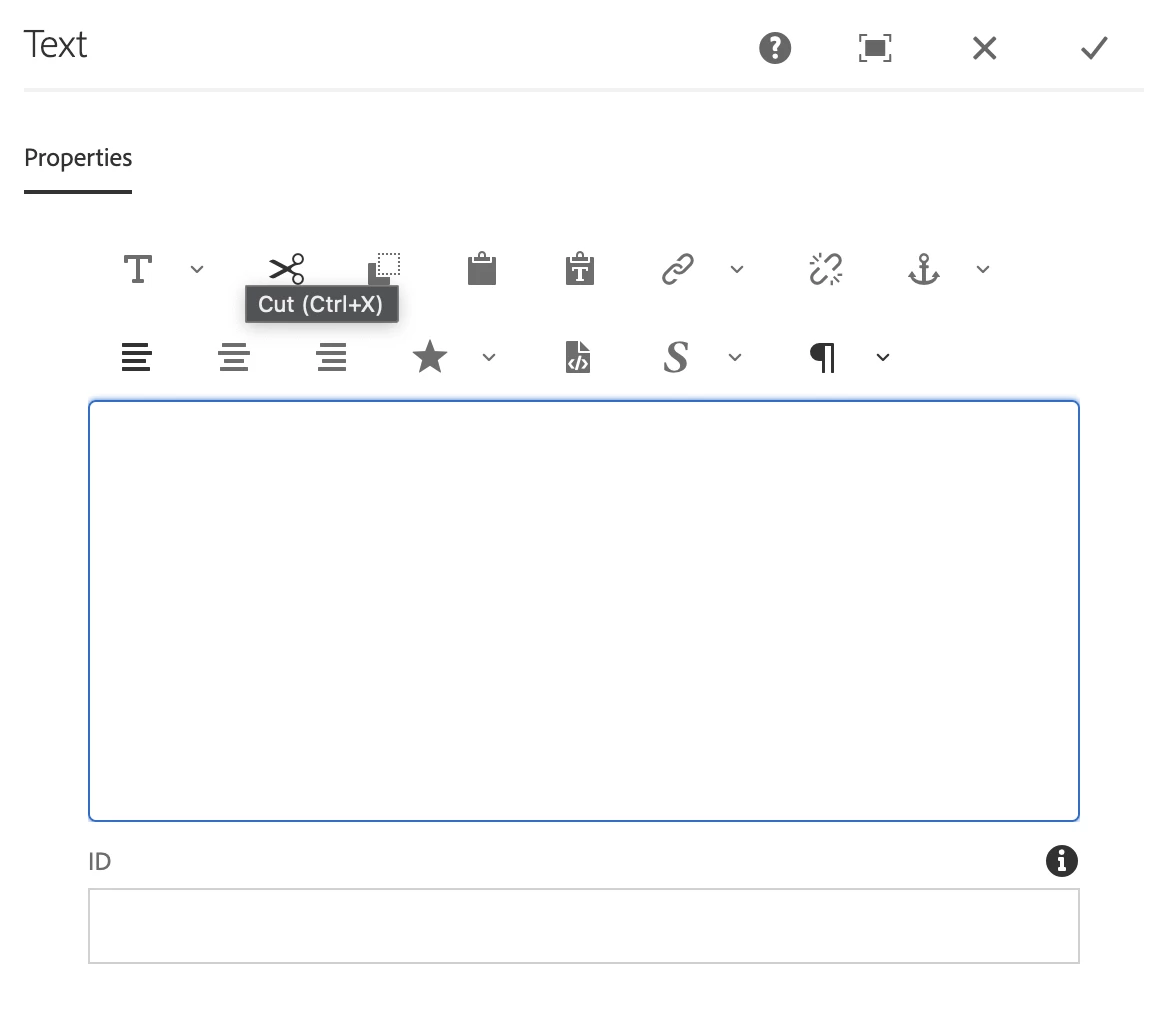Open paragraph formats pilcrow icon
The image size is (1158, 1032).
823,358
